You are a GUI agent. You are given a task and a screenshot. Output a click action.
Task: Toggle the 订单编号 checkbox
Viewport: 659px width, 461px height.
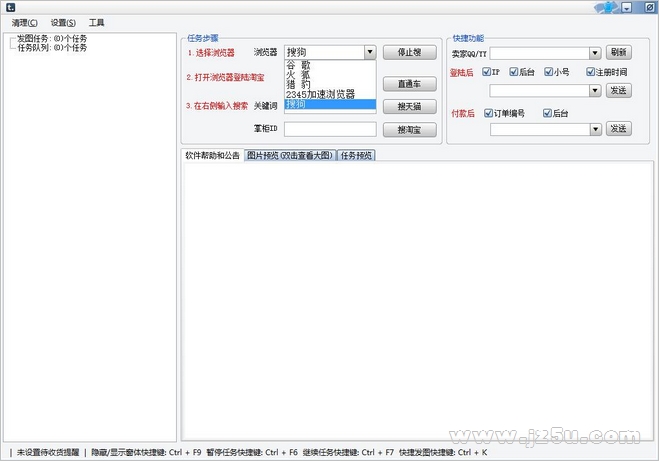coord(489,113)
